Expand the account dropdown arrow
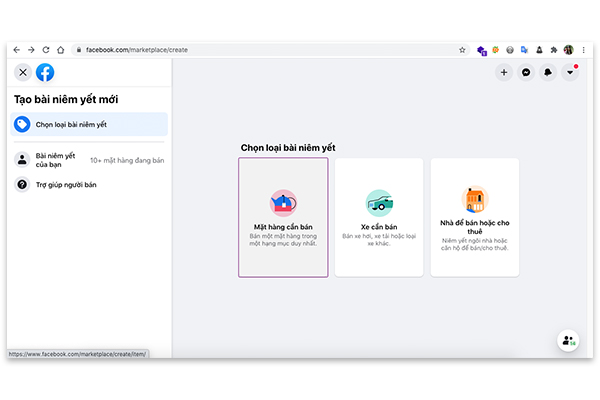 click(x=570, y=72)
